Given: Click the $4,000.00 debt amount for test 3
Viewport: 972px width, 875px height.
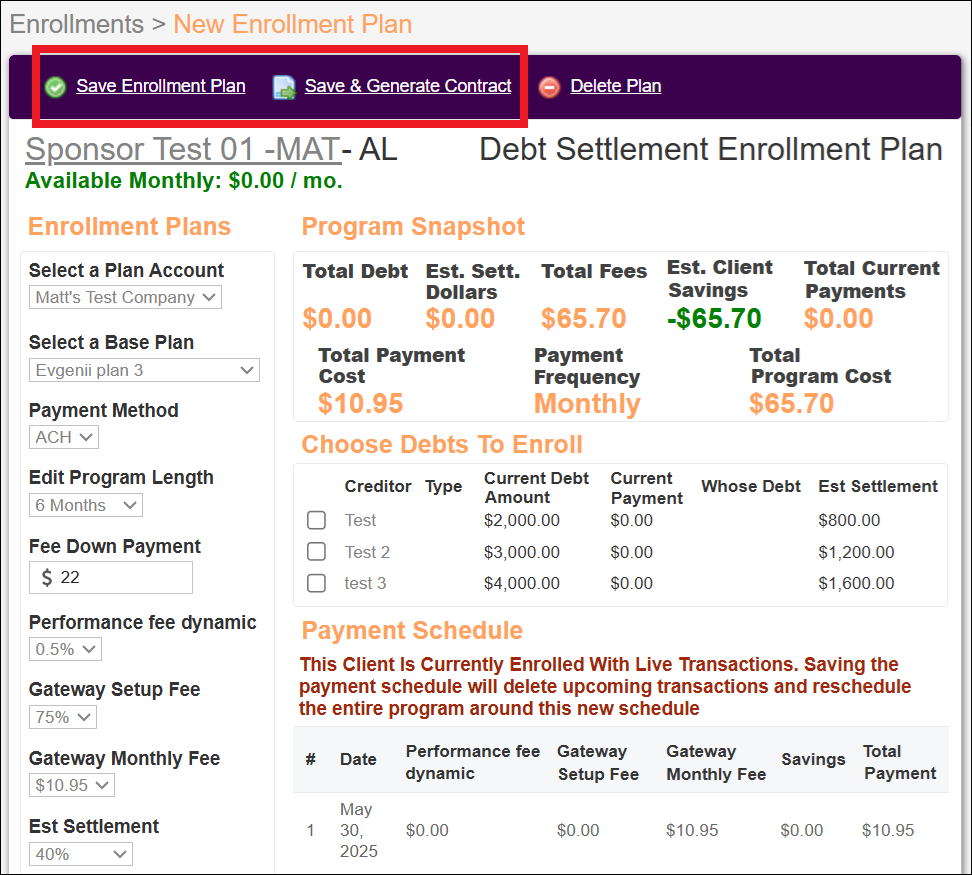Looking at the screenshot, I should [x=521, y=583].
